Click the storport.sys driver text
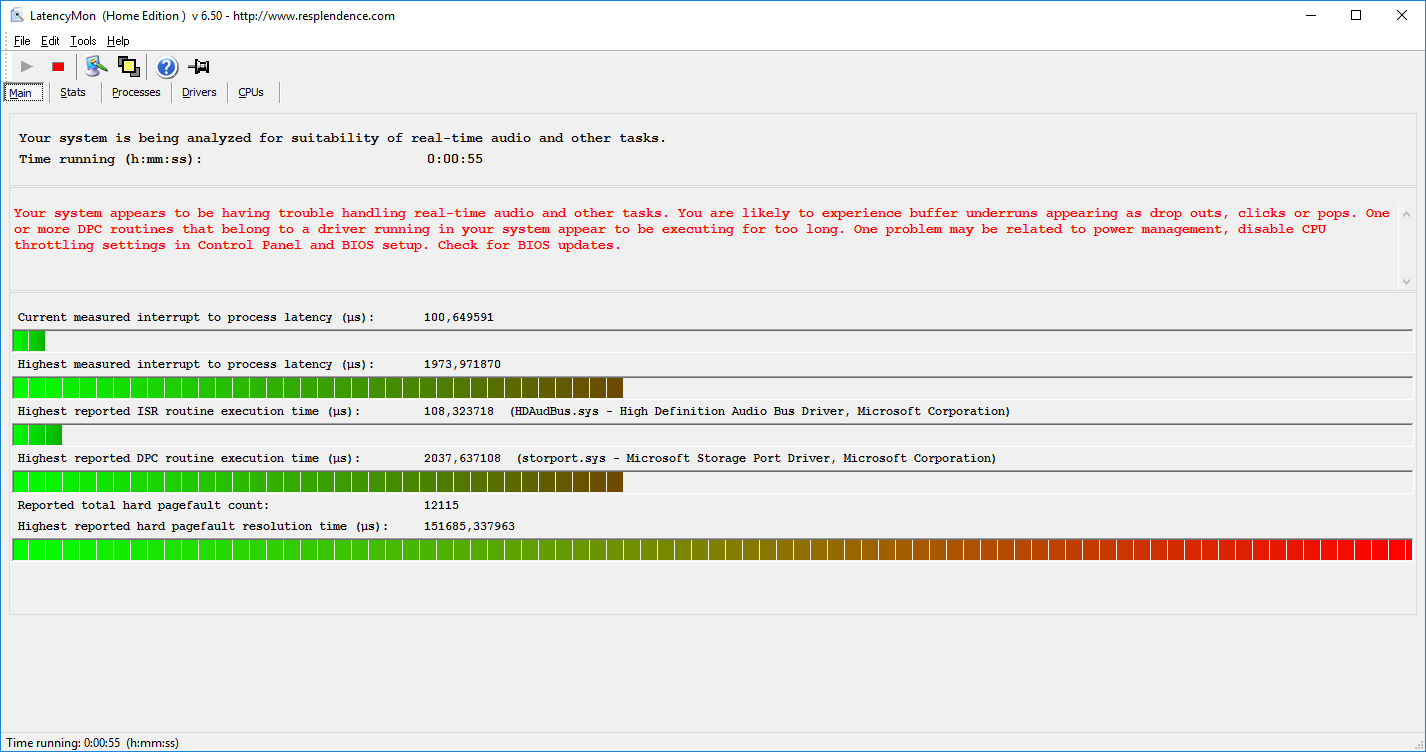Viewport: 1426px width, 752px height. [x=756, y=458]
